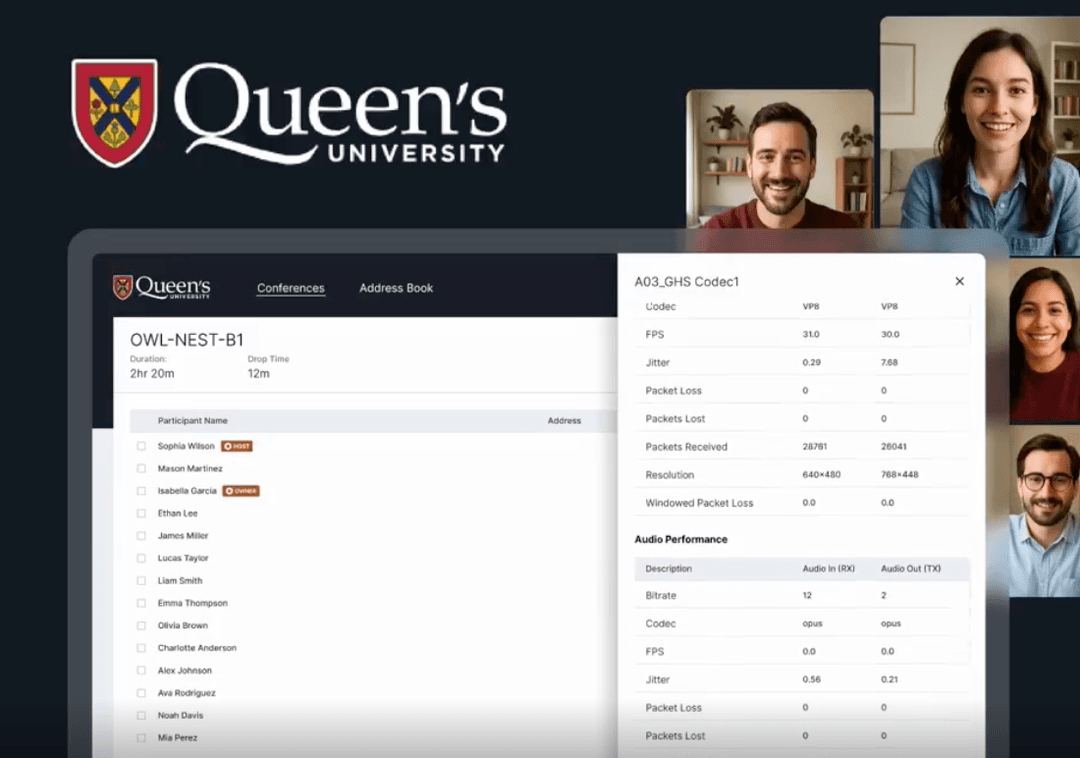Screen dimensions: 1080x758
Task: Click the A03_GHS Codec1 panel title
Action: (687, 282)
